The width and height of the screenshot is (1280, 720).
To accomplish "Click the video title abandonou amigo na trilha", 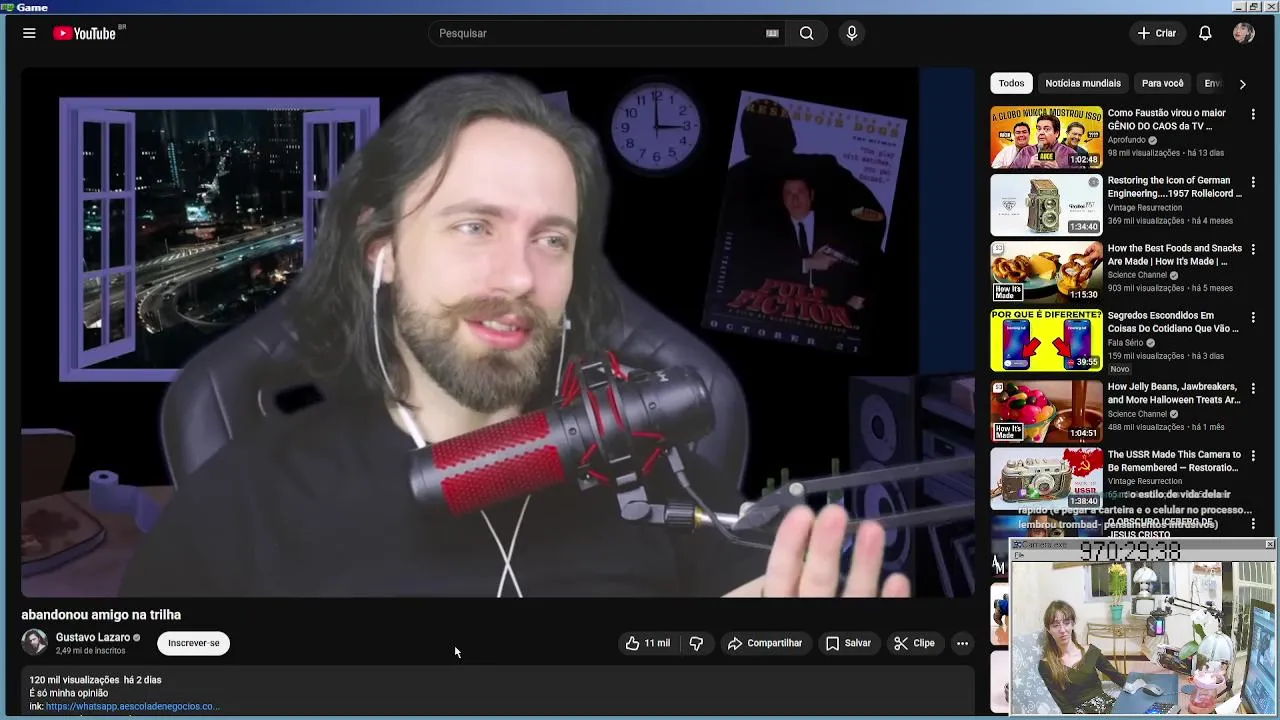I will [x=101, y=615].
